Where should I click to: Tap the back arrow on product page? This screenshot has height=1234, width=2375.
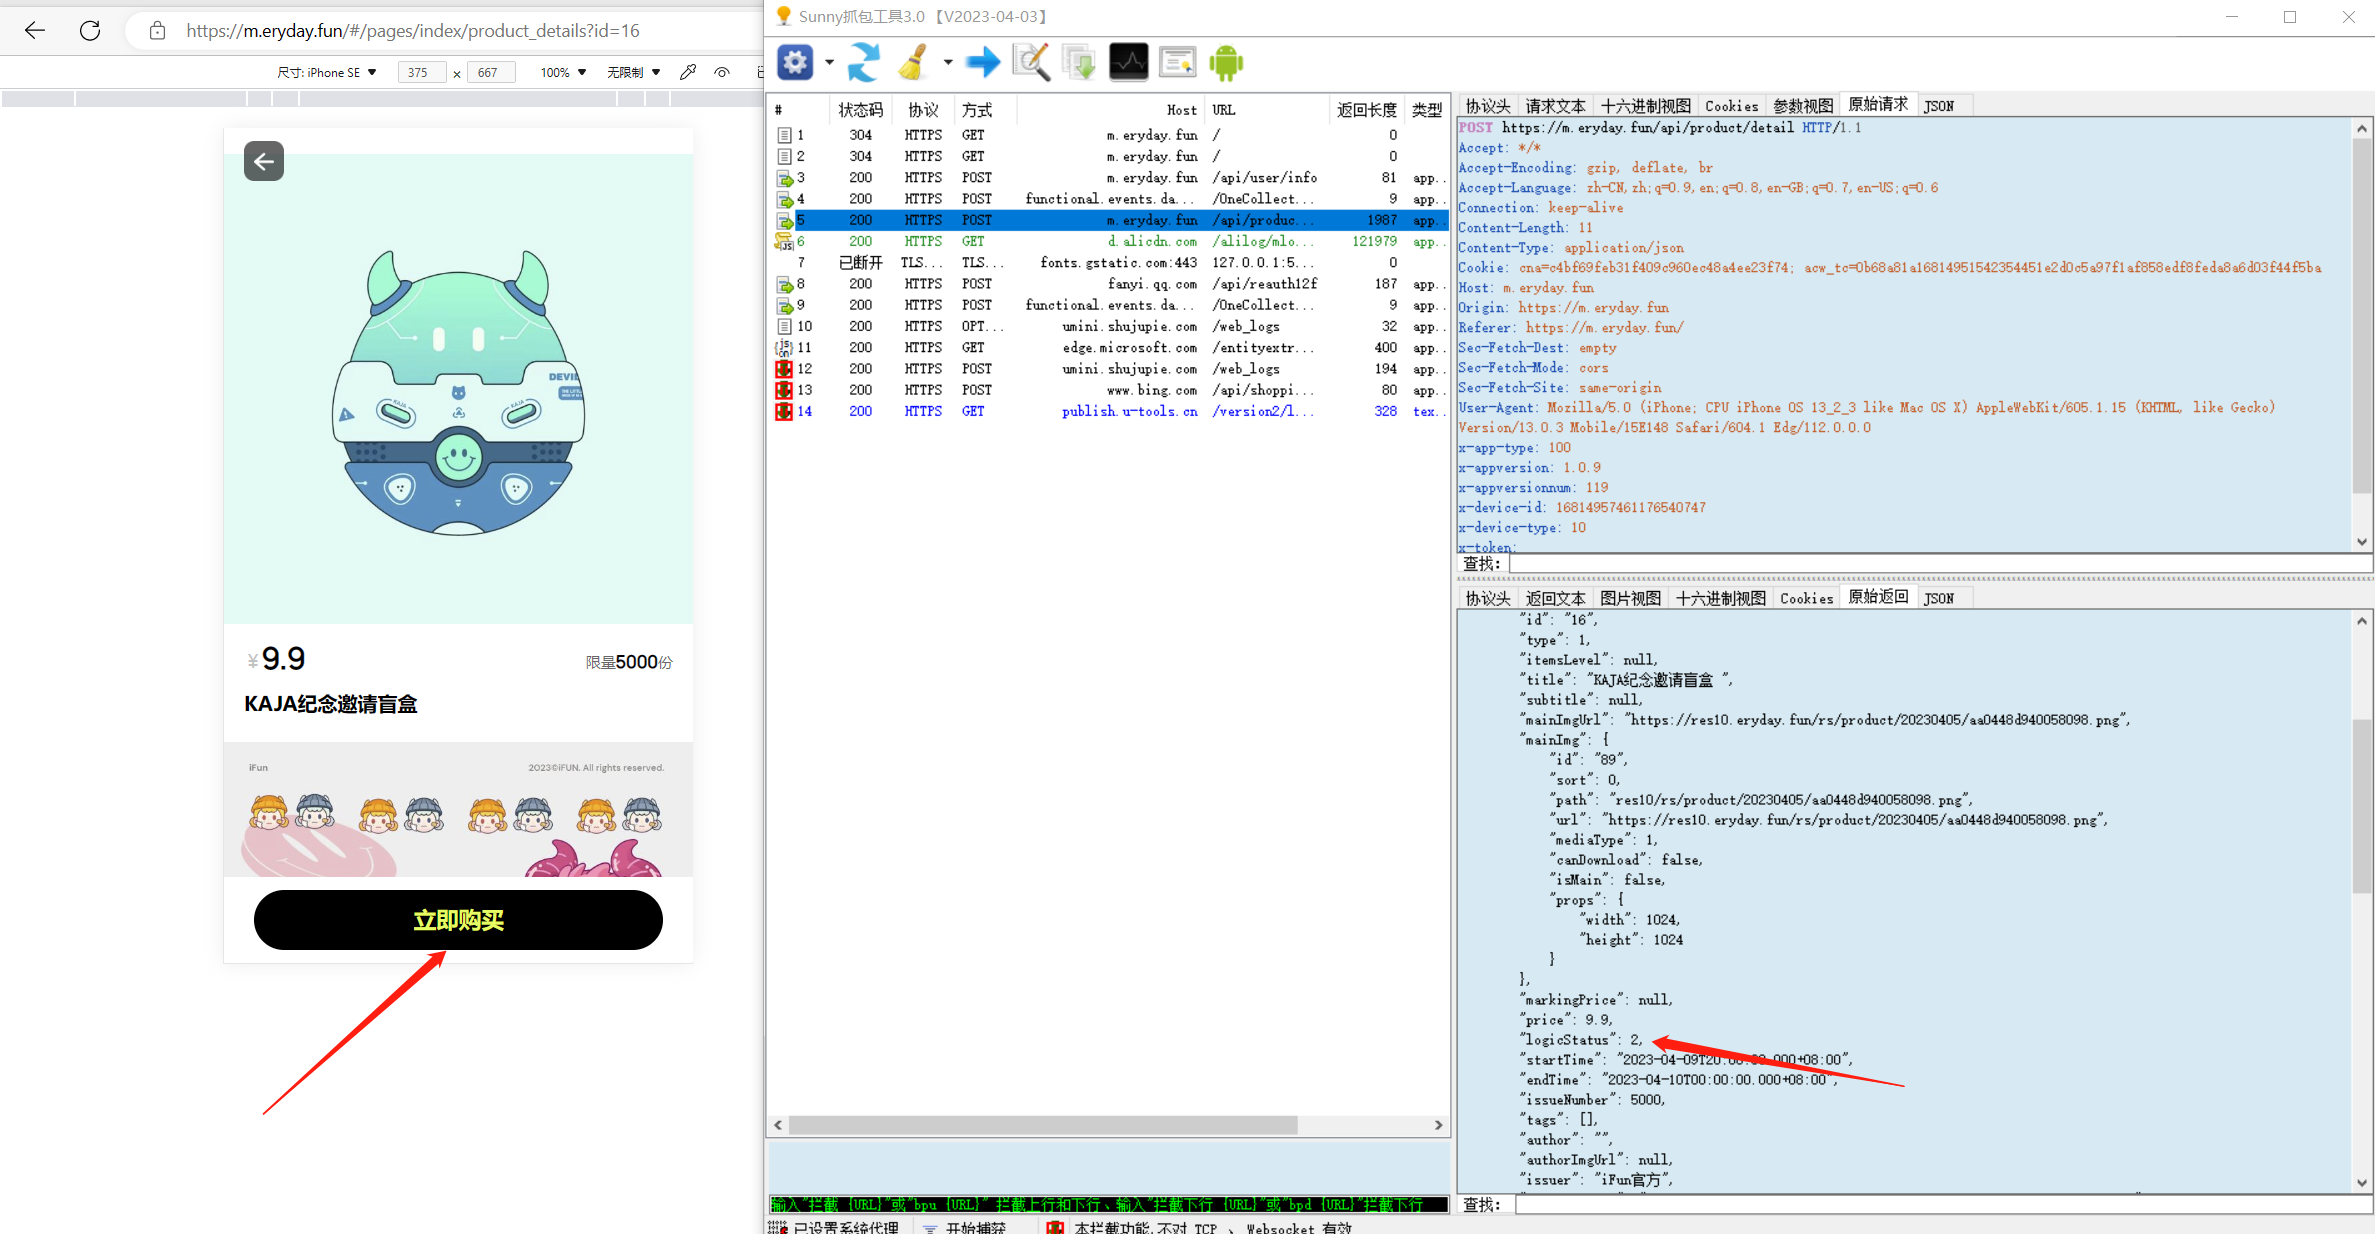pos(264,161)
